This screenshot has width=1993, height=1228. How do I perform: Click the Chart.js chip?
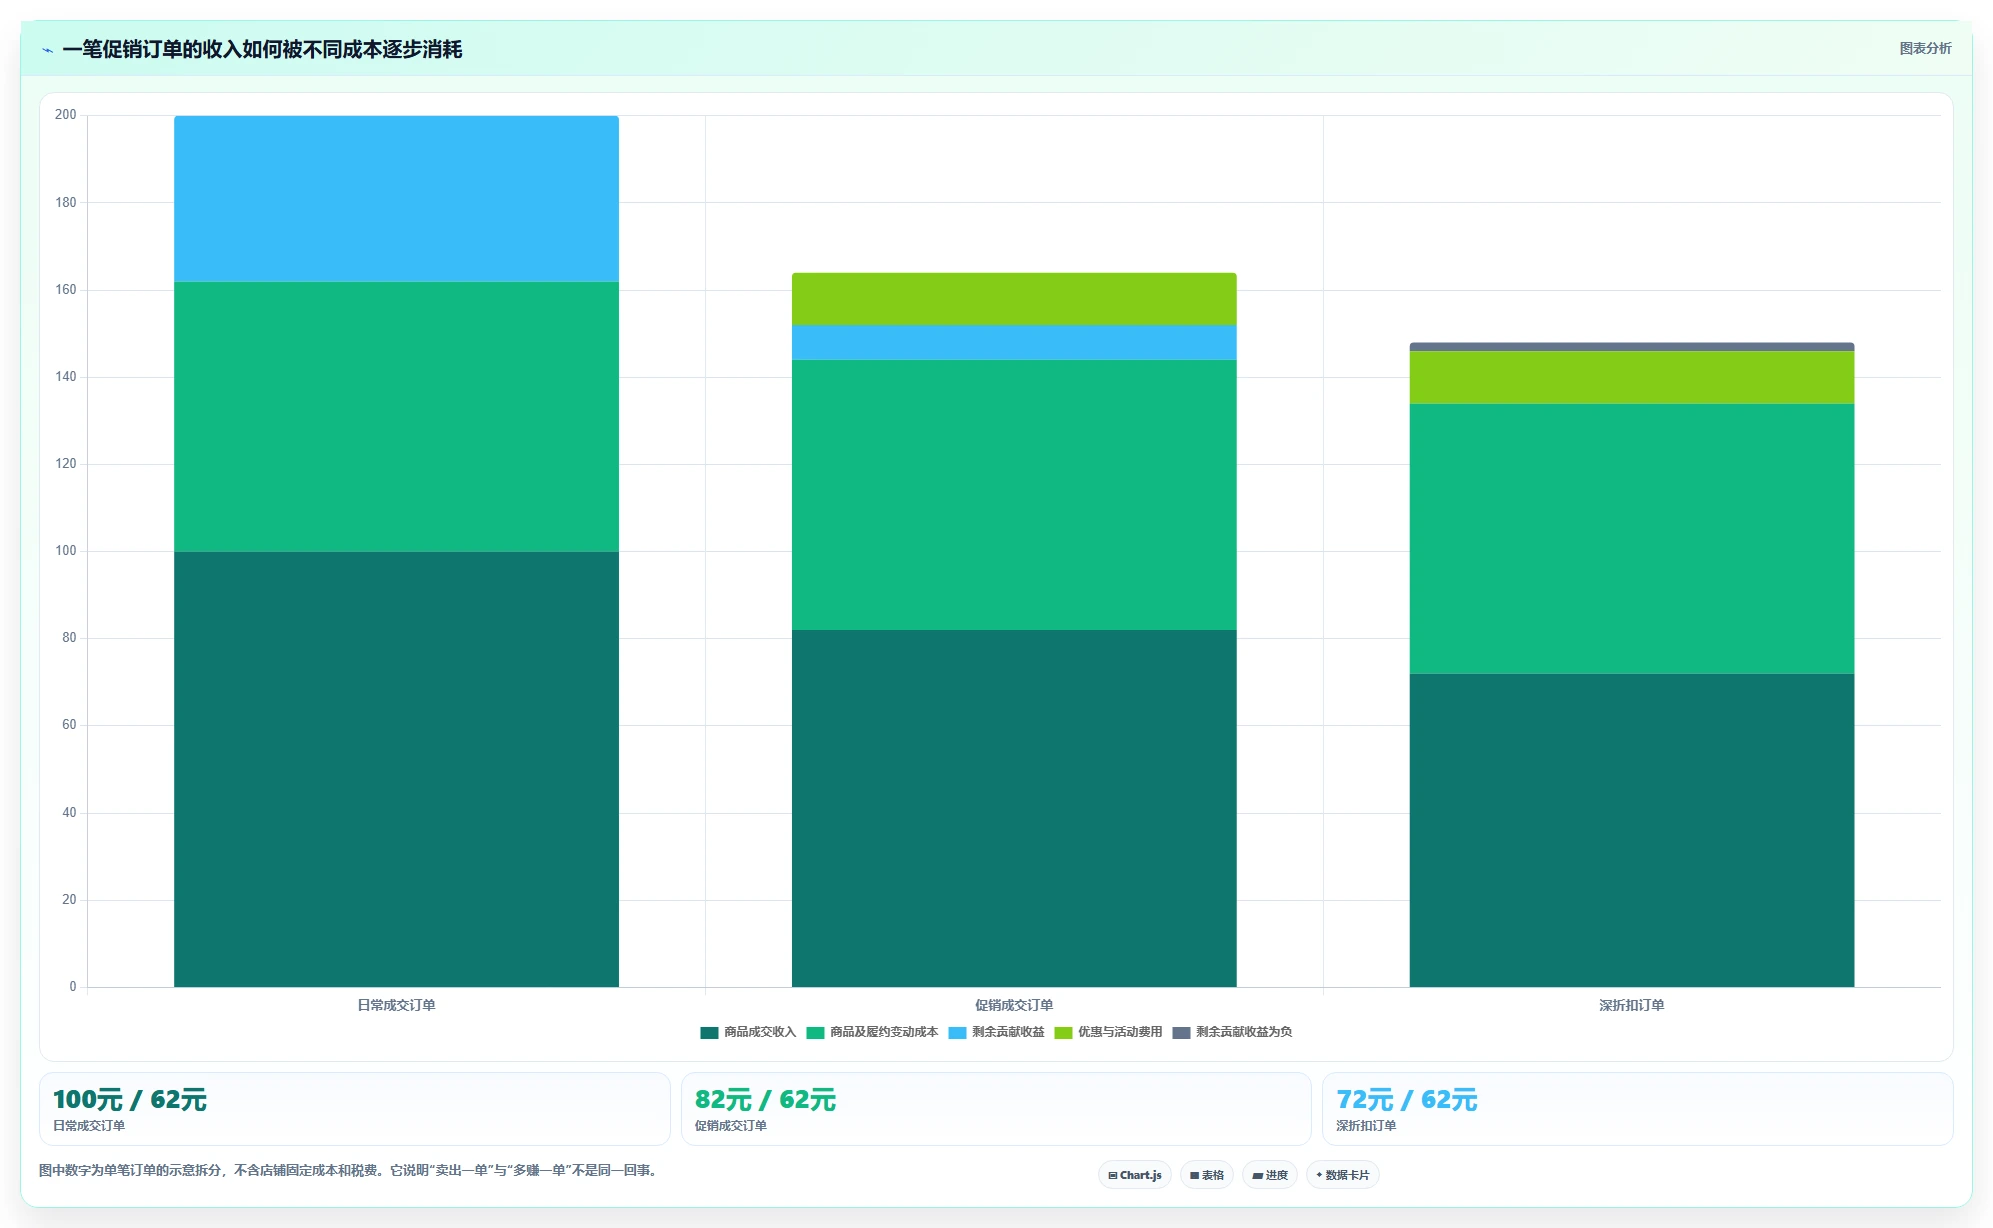[1135, 1175]
